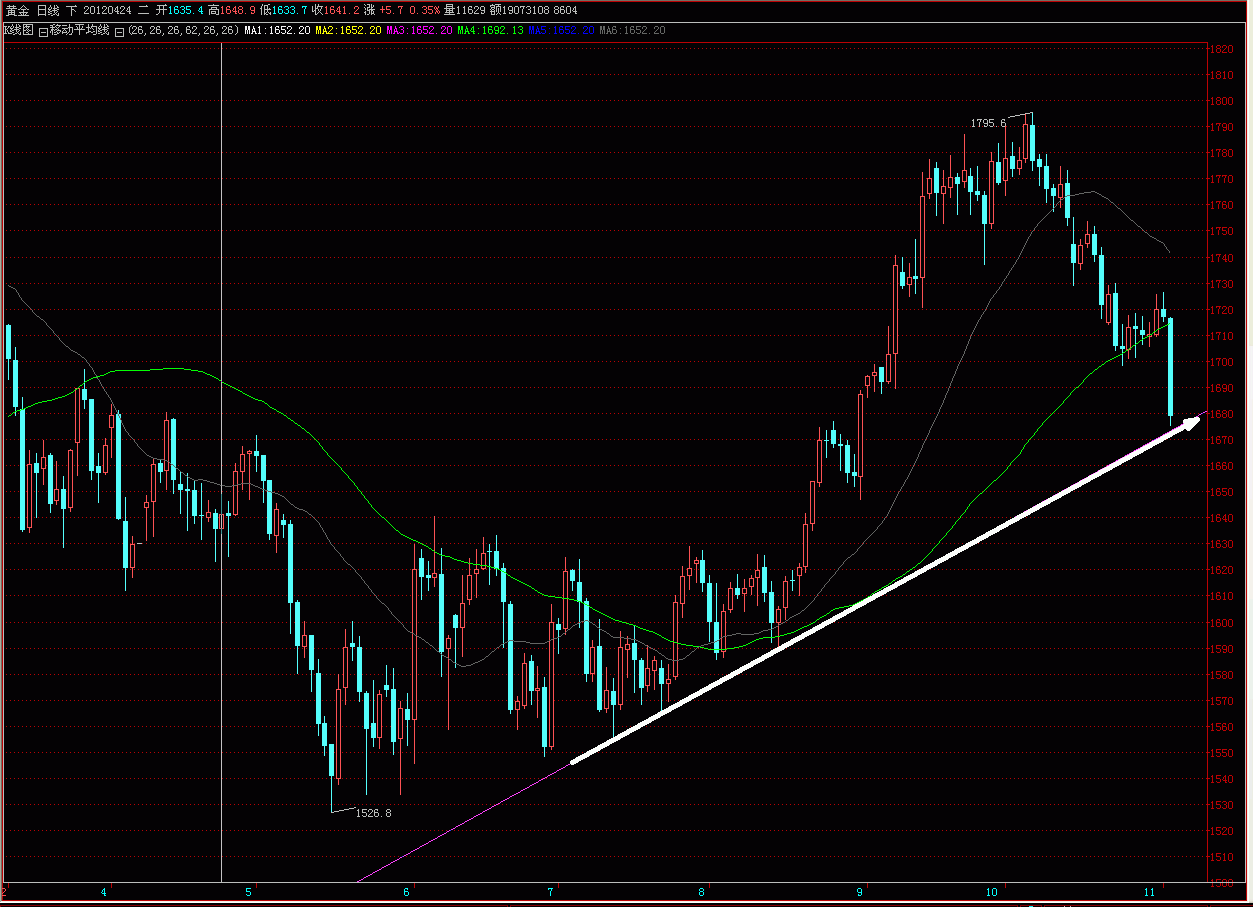Edit the MA parameters (26,26,26,62,26,26)
The image size is (1253, 907).
click(183, 30)
